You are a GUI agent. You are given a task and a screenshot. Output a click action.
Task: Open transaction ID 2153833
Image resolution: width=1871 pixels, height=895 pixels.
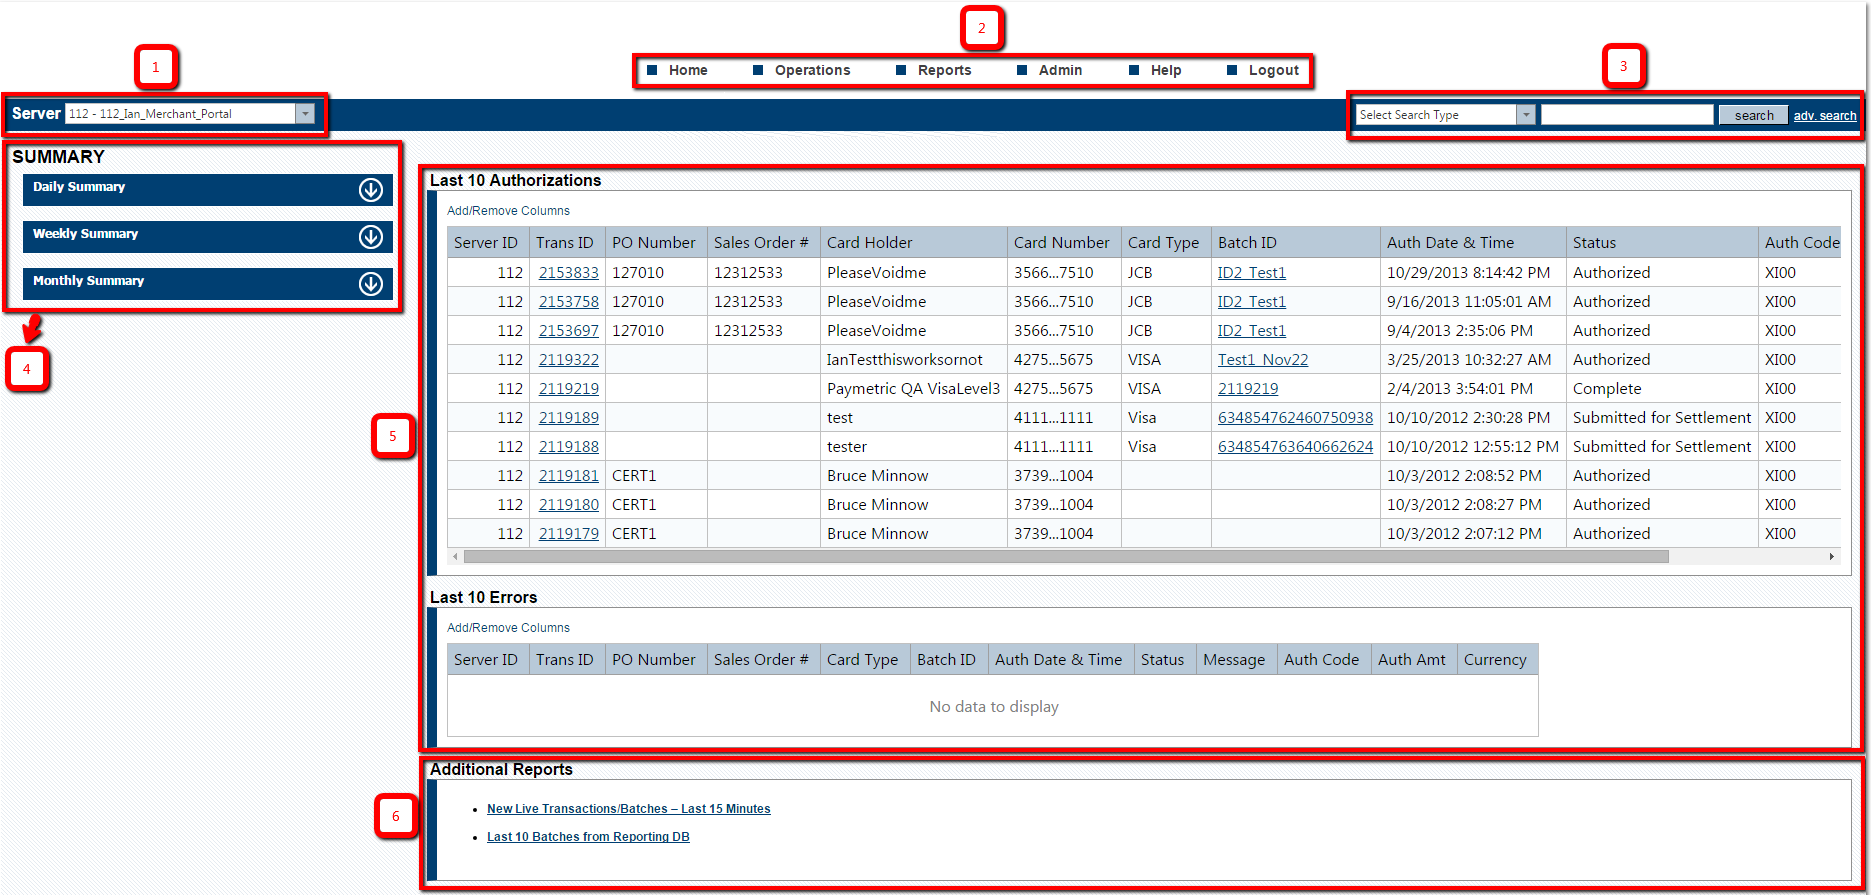tap(568, 273)
